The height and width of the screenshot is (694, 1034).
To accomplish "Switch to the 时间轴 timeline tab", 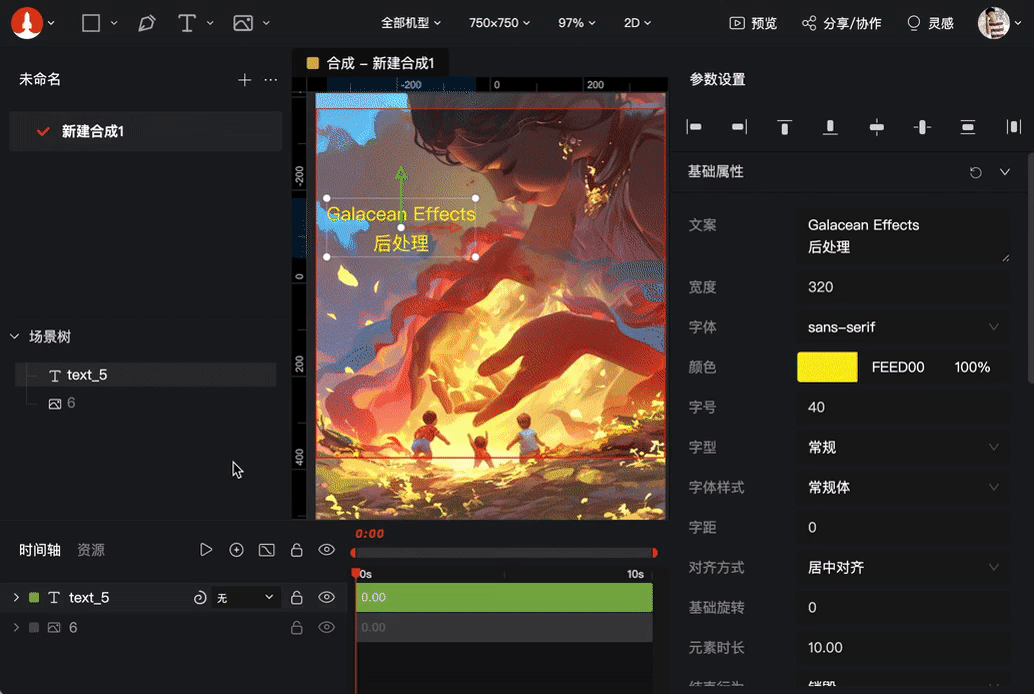I will (40, 550).
